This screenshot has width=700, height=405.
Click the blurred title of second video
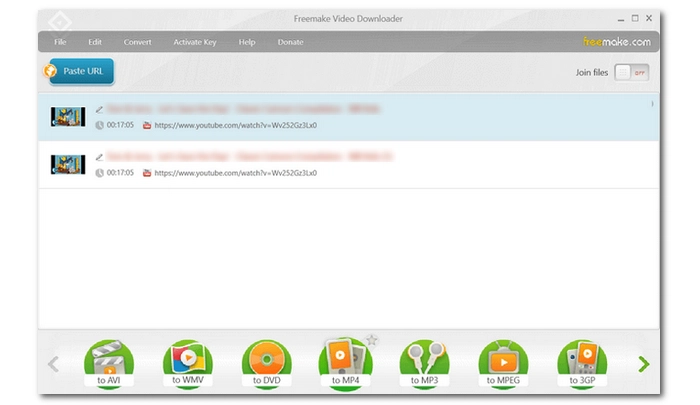250,157
